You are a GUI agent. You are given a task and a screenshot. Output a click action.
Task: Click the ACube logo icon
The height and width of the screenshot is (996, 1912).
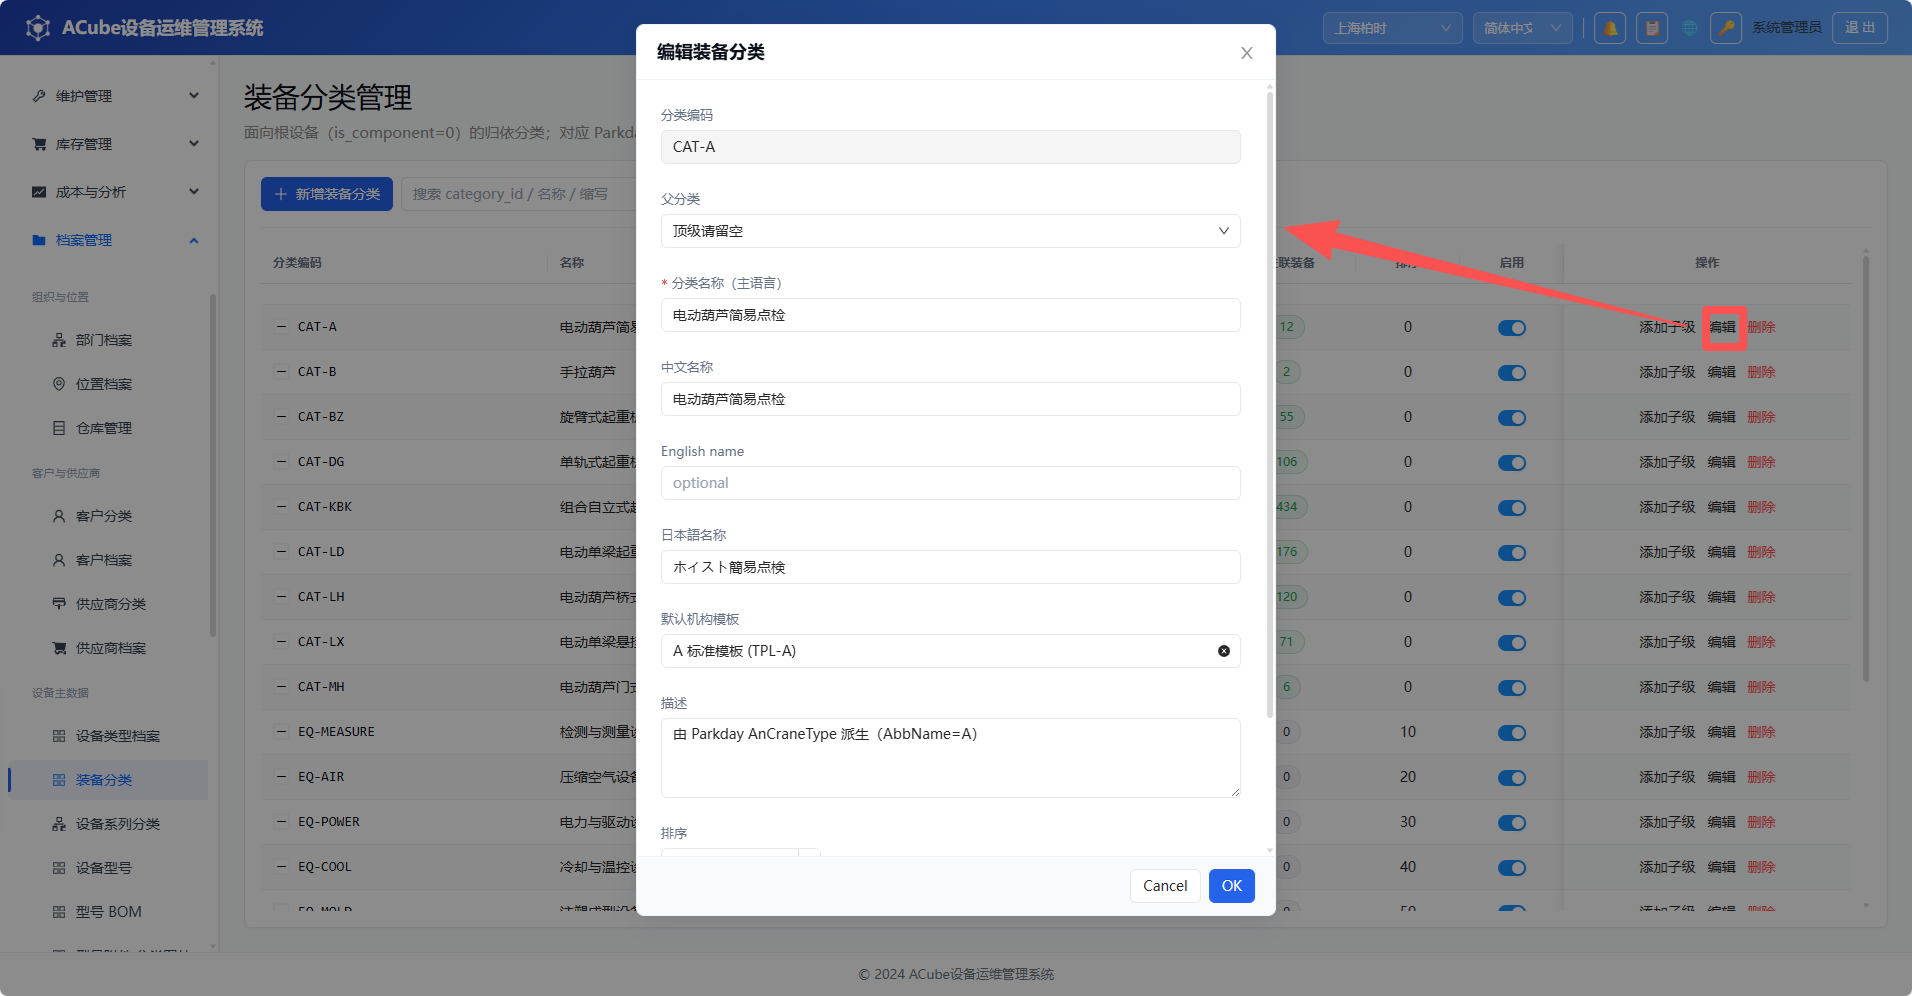pyautogui.click(x=38, y=28)
